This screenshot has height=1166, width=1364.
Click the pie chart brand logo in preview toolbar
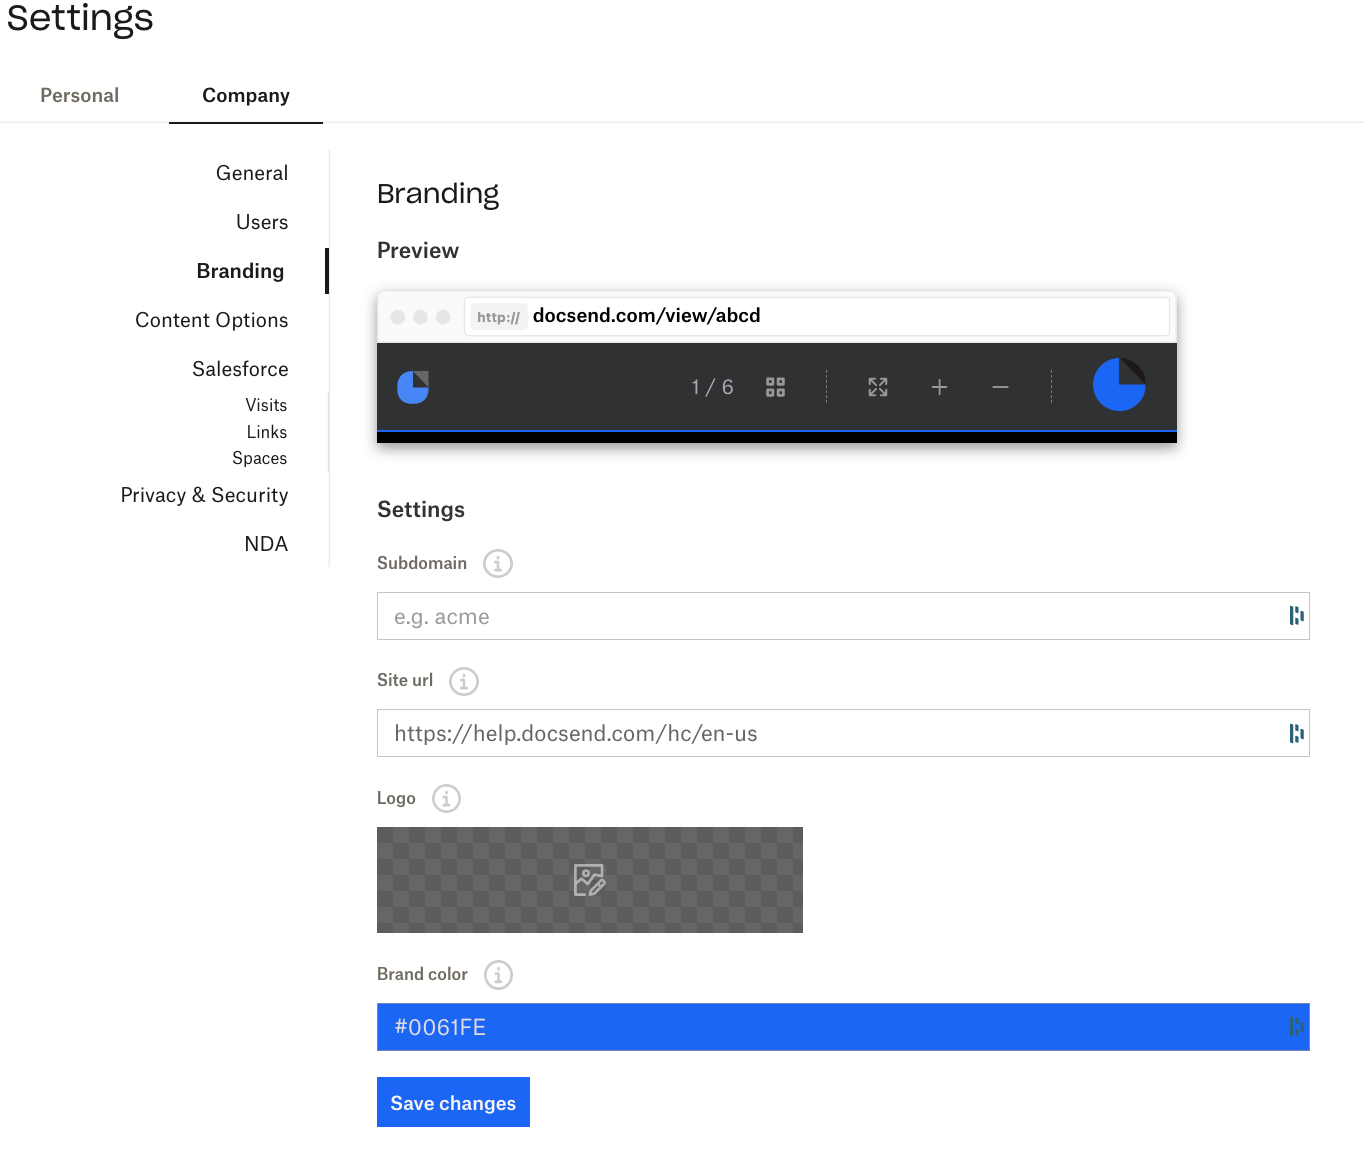[x=1118, y=385]
